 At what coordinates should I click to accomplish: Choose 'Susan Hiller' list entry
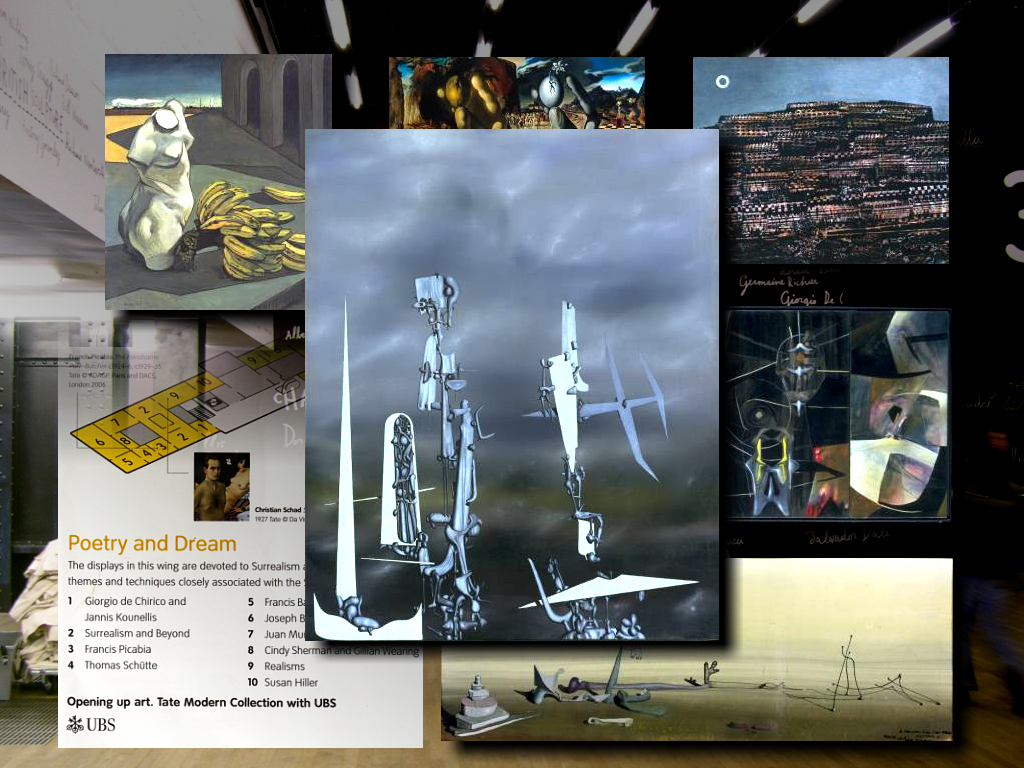pyautogui.click(x=291, y=682)
